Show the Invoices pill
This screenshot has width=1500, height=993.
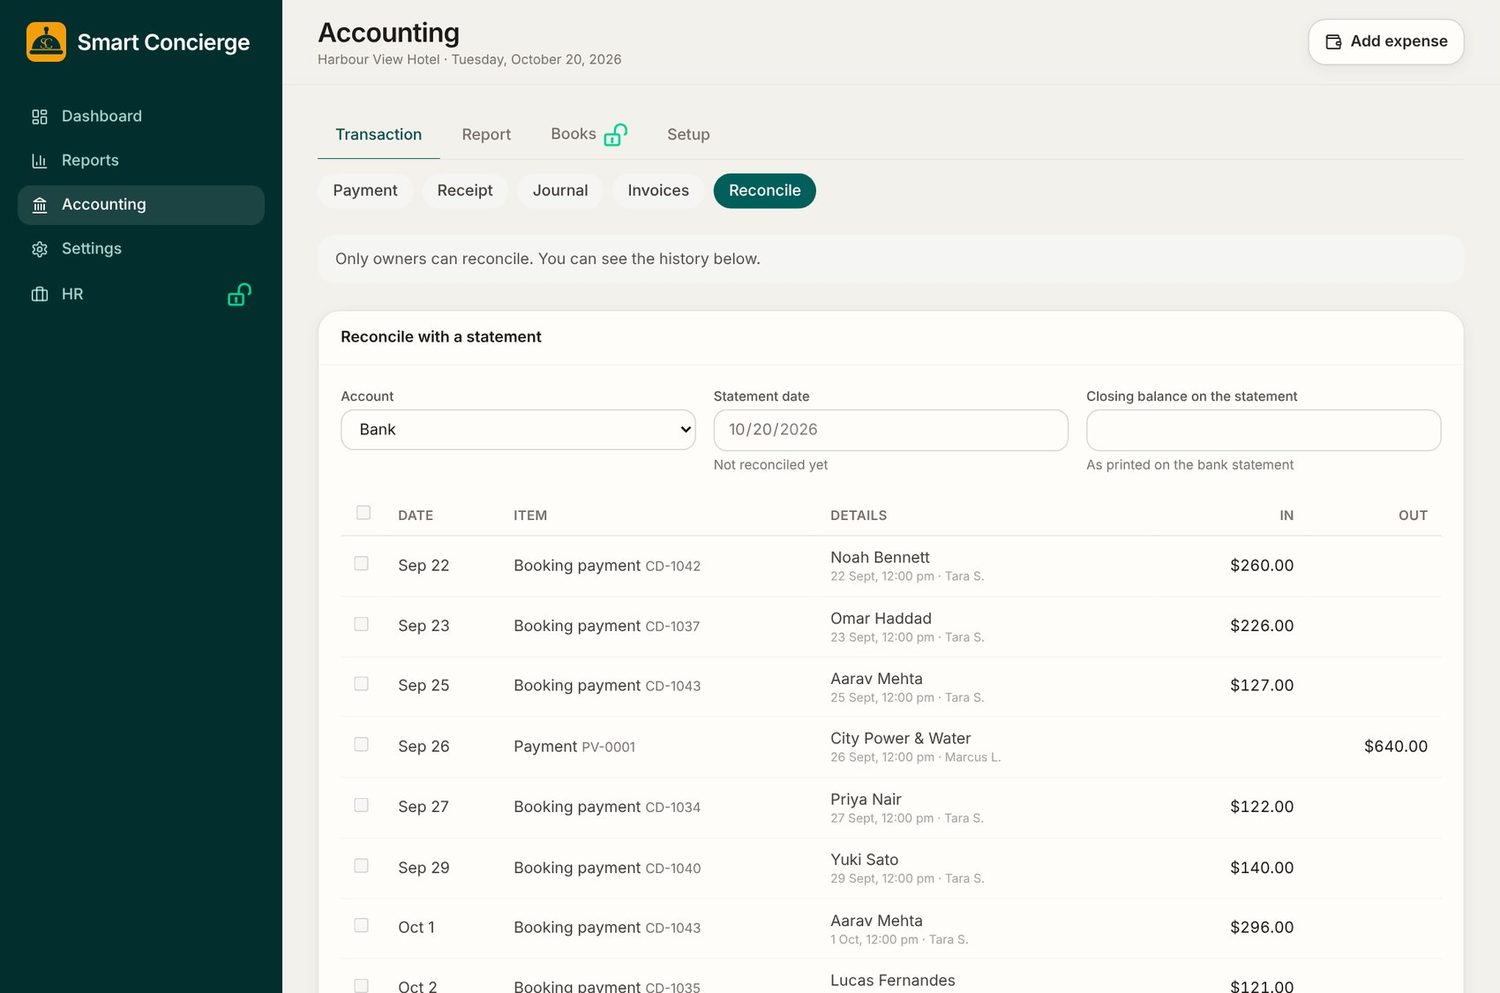[658, 191]
